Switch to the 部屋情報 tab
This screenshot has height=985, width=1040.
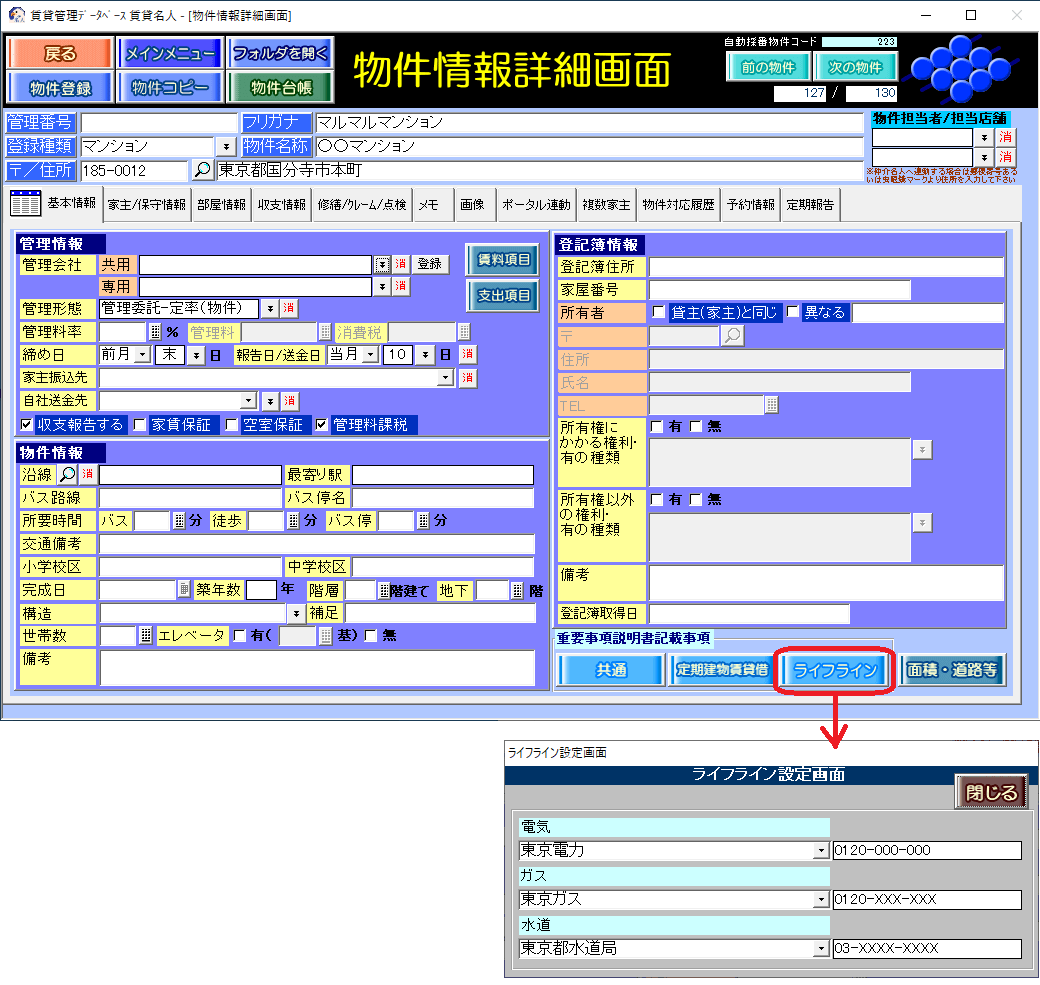click(221, 205)
